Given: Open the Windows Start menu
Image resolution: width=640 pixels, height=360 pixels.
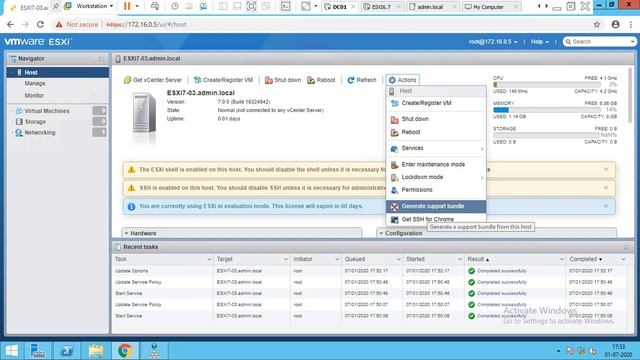Looking at the screenshot, I should (11, 351).
